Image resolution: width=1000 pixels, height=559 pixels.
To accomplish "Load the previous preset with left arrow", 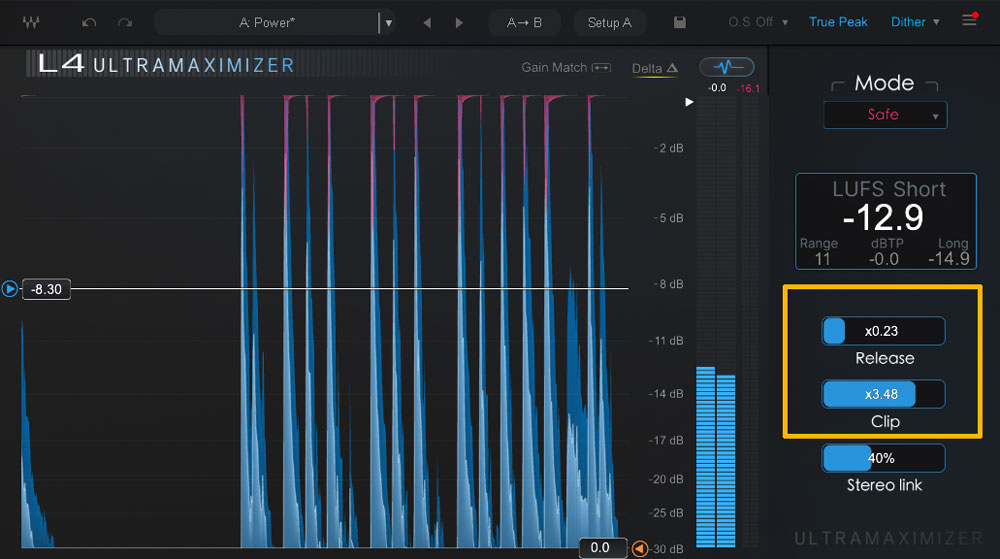I will pos(427,22).
